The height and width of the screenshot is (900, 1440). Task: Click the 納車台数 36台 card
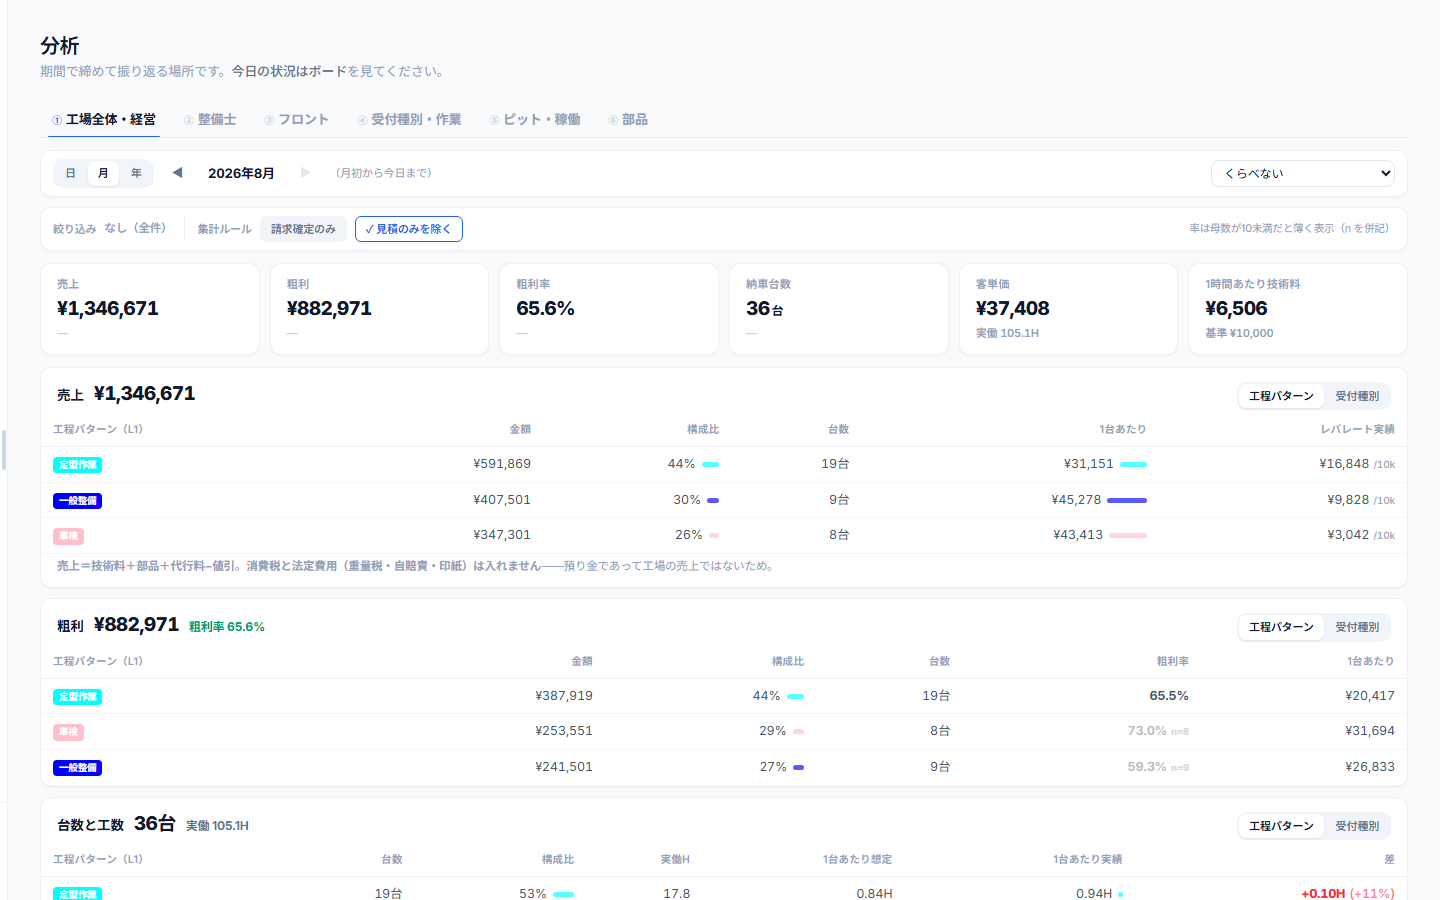click(839, 309)
